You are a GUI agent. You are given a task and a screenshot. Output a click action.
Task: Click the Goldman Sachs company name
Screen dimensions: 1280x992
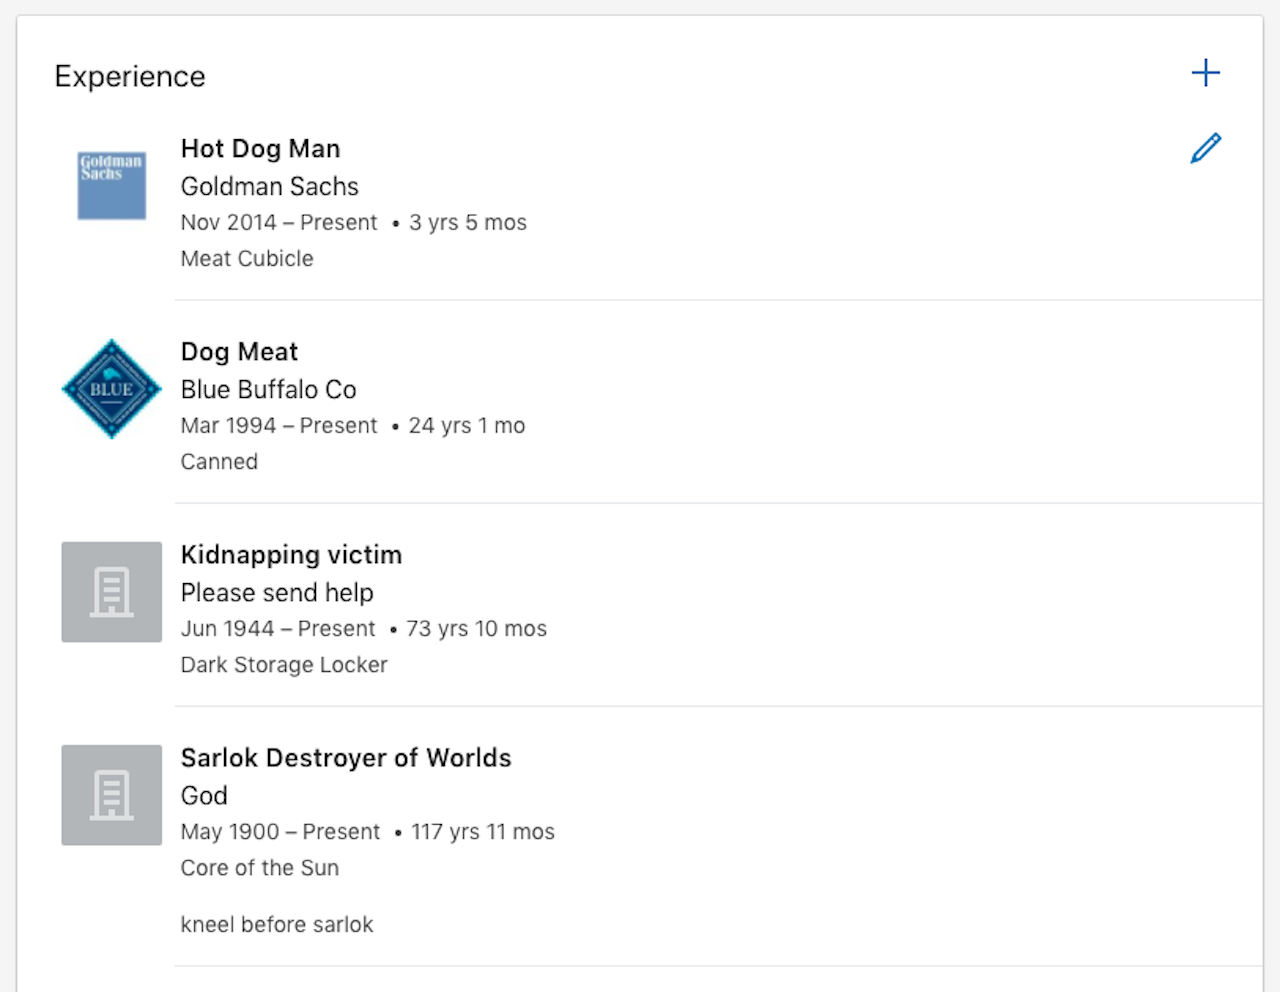tap(269, 187)
